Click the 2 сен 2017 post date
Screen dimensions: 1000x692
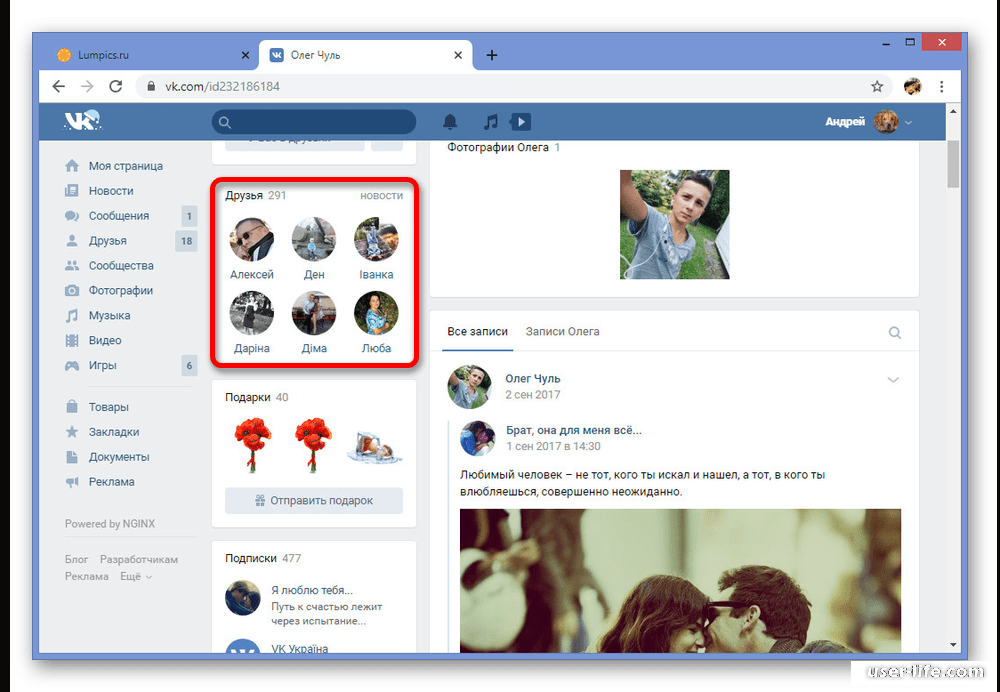click(533, 395)
